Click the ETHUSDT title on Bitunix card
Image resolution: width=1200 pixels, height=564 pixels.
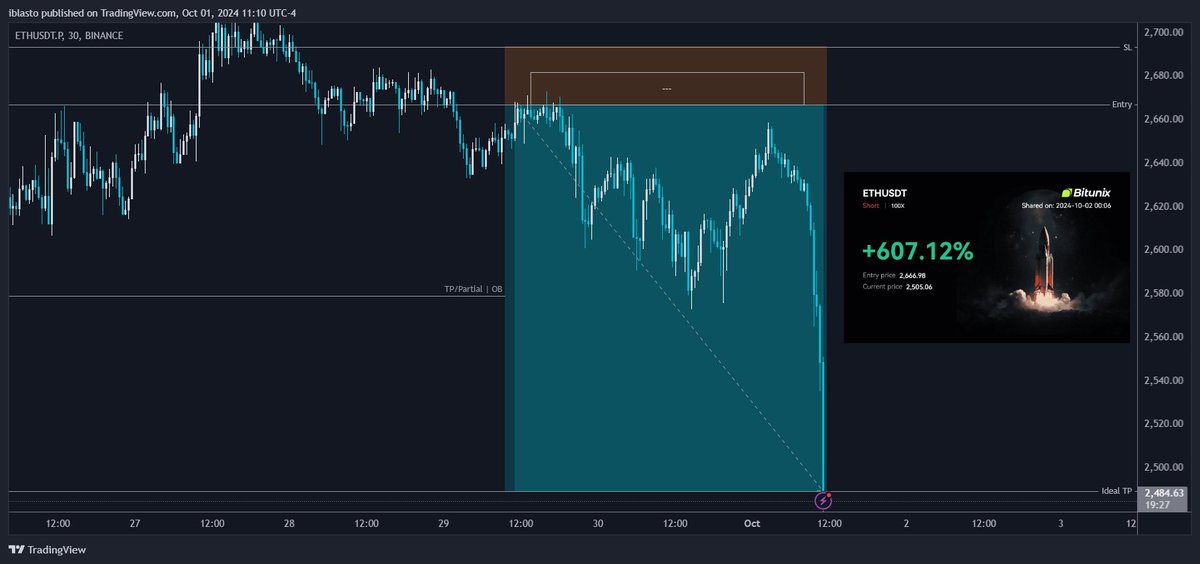click(x=885, y=192)
